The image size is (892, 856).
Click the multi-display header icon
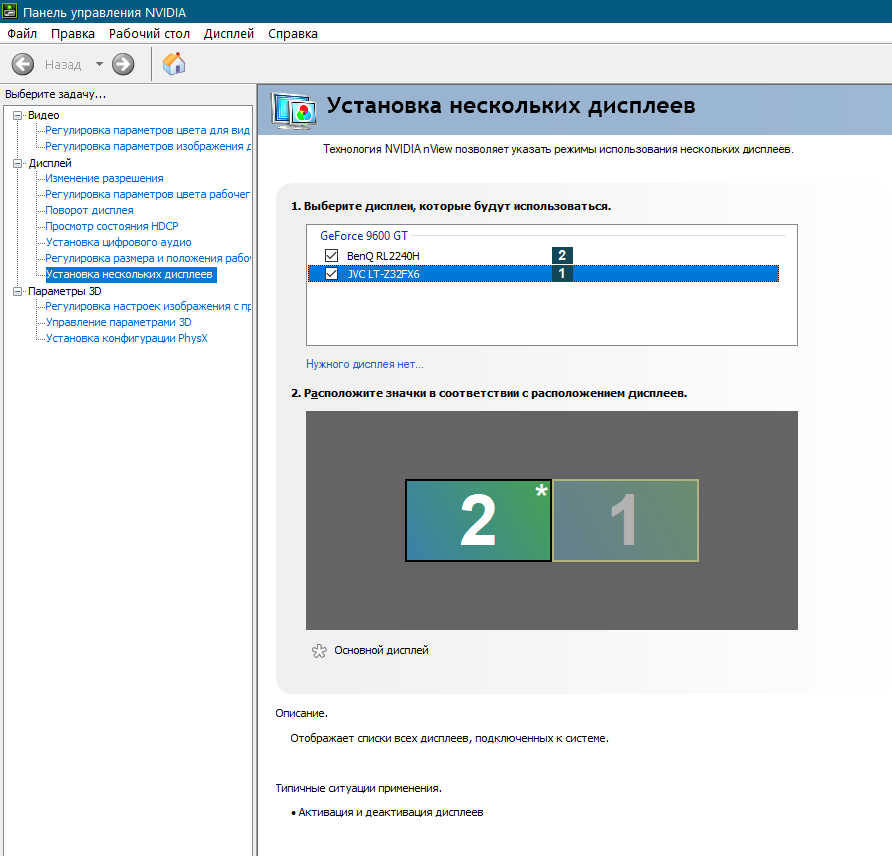click(x=294, y=111)
